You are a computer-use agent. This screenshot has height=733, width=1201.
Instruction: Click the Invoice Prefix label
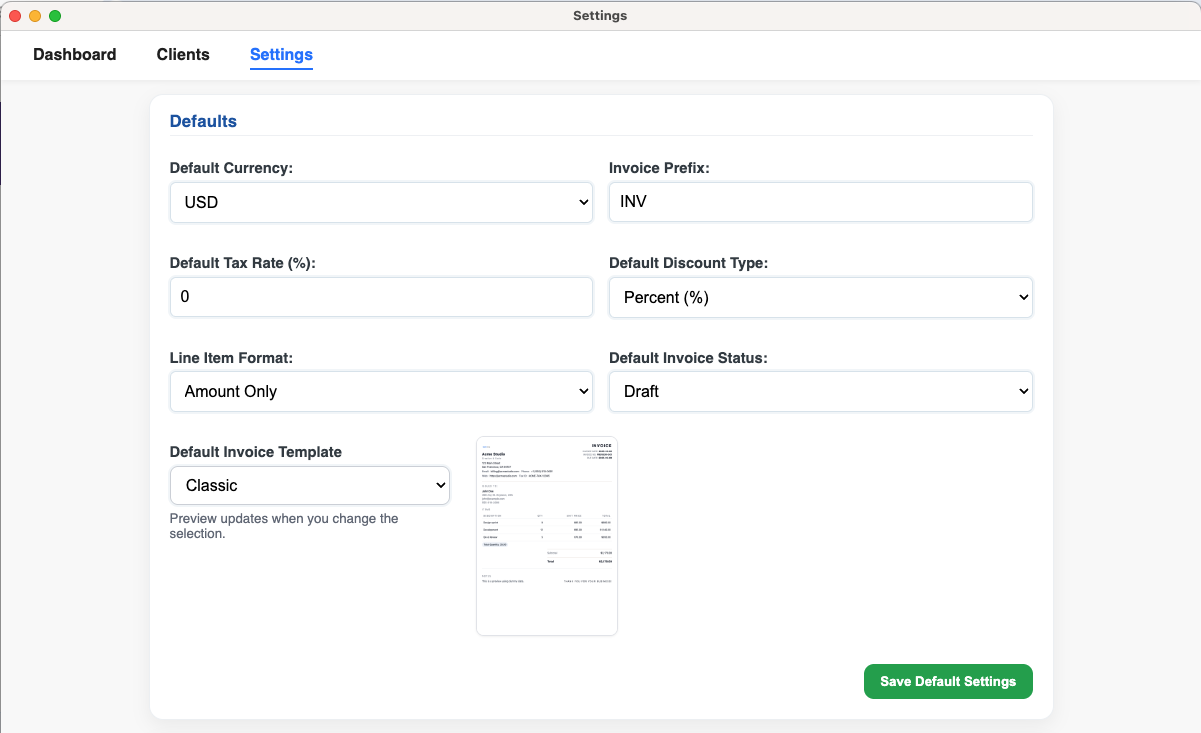click(x=659, y=168)
